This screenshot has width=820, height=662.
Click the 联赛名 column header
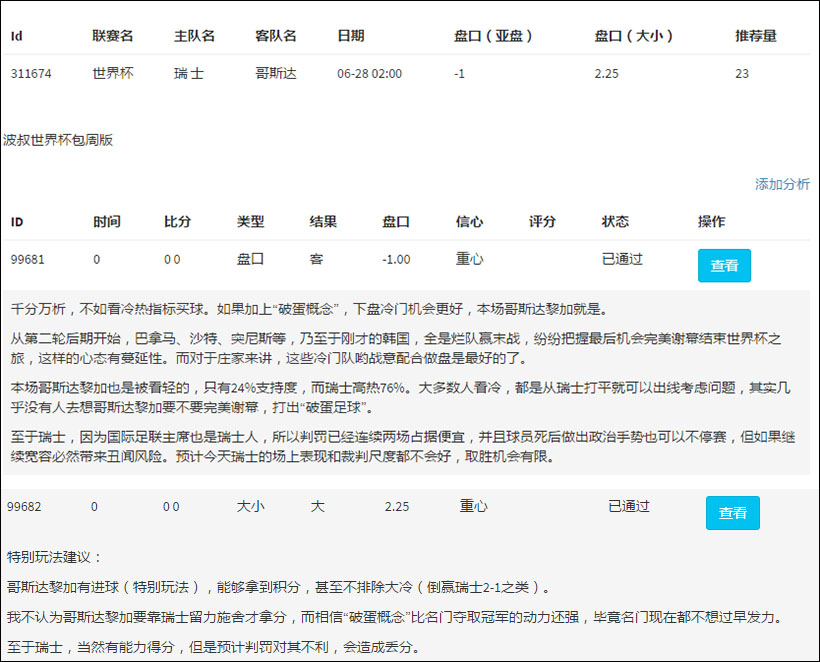[x=113, y=36]
